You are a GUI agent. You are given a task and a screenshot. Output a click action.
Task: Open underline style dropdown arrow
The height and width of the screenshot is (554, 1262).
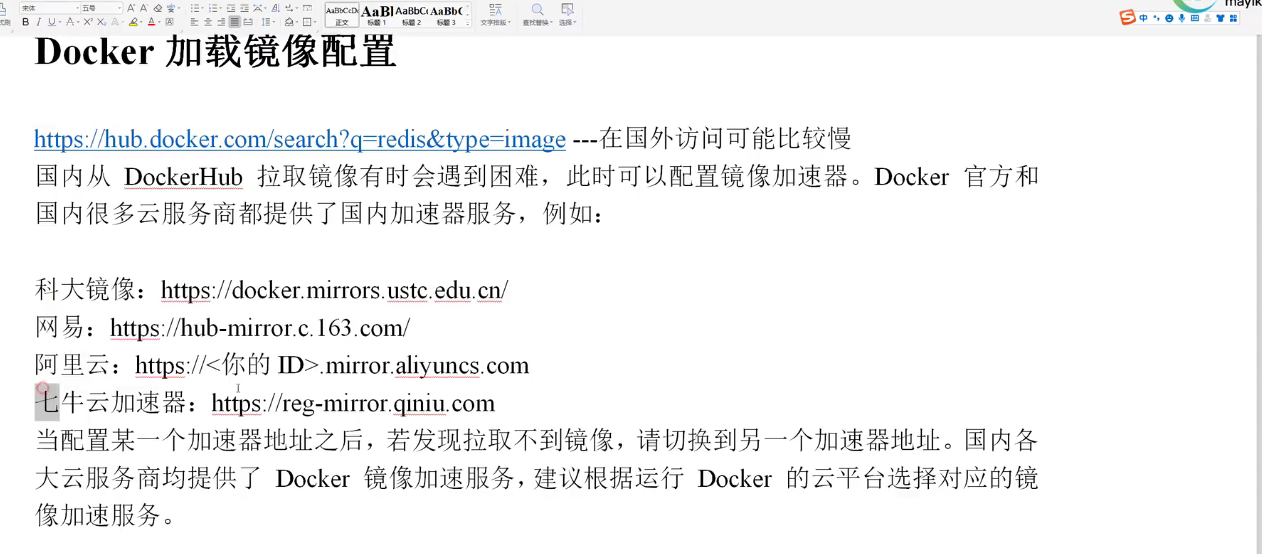click(x=60, y=22)
